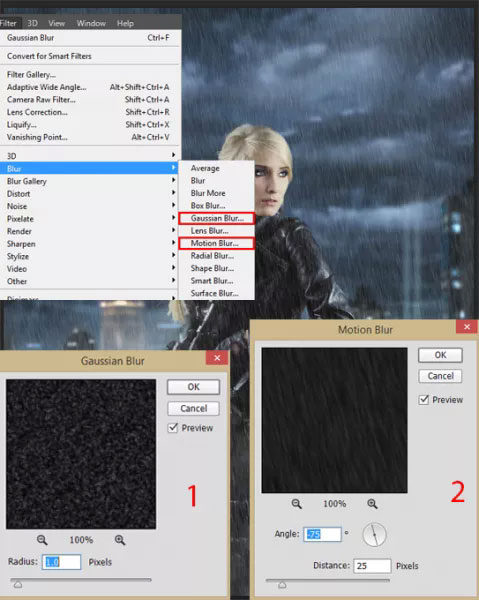This screenshot has height=600, width=479.
Task: Zoom in the Motion Blur preview
Action: click(x=372, y=504)
